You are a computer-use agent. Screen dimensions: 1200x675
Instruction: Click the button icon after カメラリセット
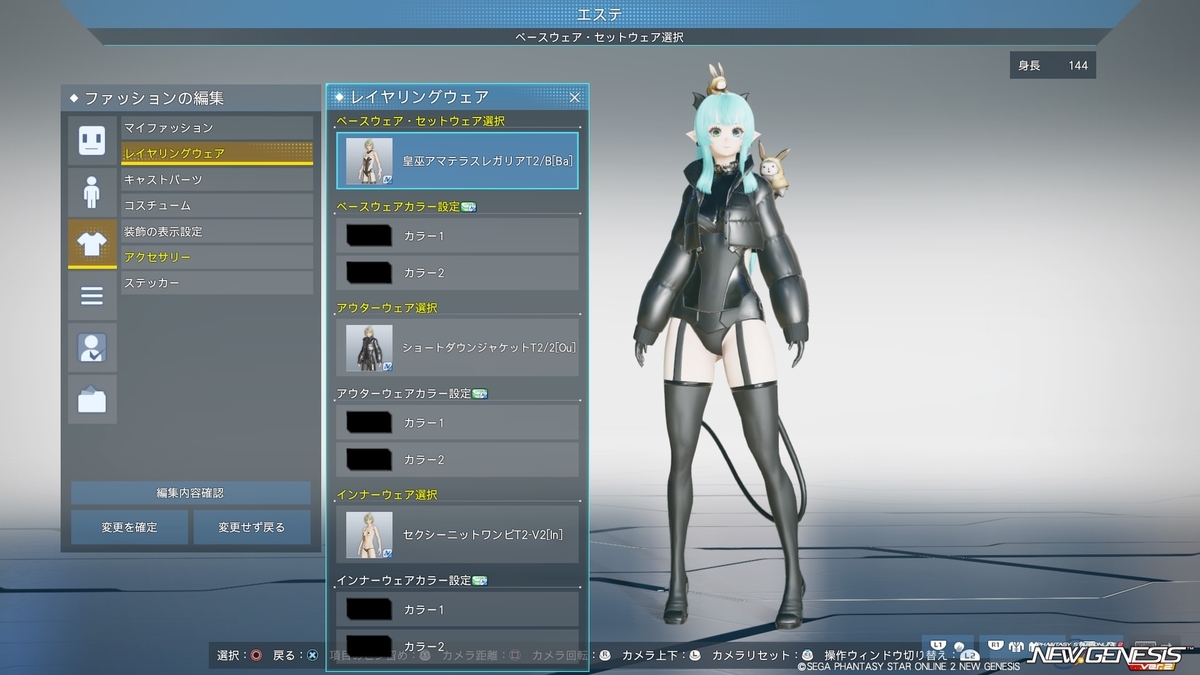coord(807,656)
